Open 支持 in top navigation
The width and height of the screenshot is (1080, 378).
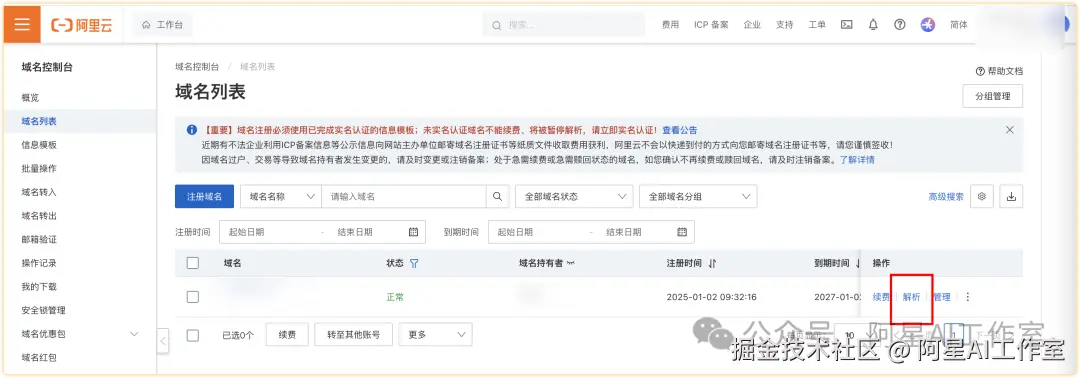785,25
